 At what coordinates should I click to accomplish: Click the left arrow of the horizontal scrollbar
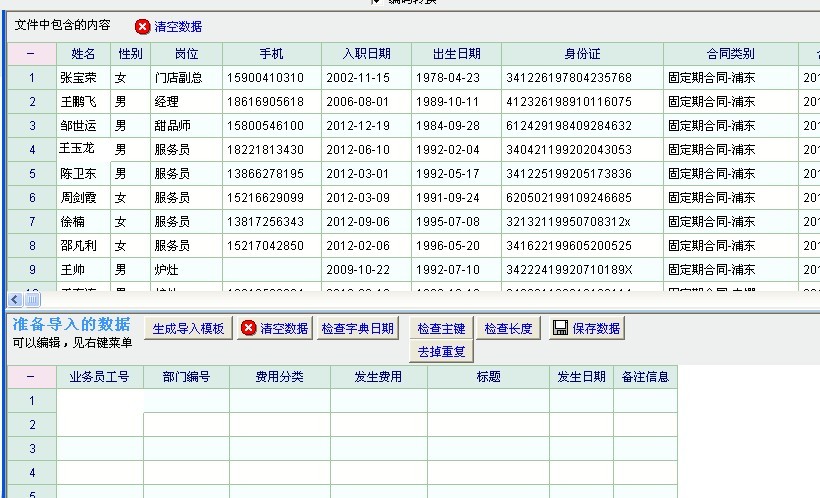(x=15, y=299)
